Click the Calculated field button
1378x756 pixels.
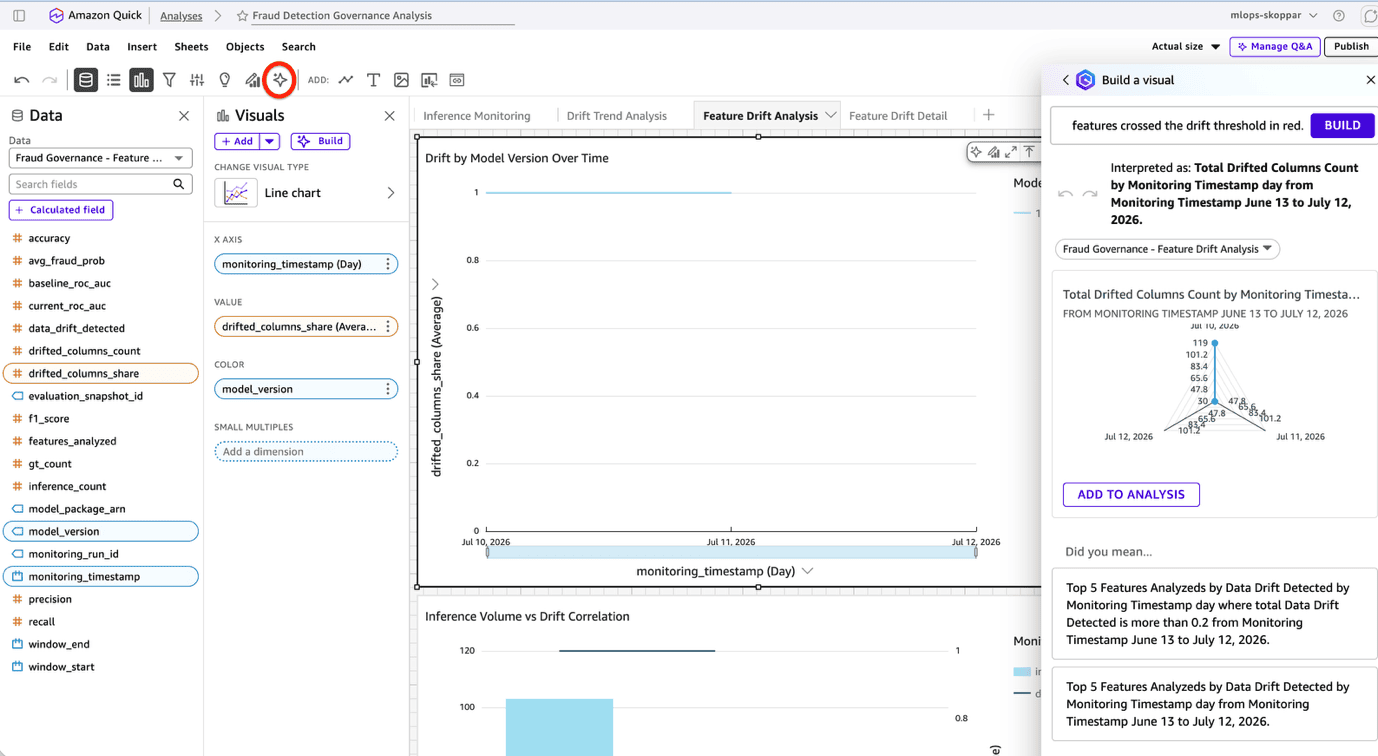pos(61,210)
